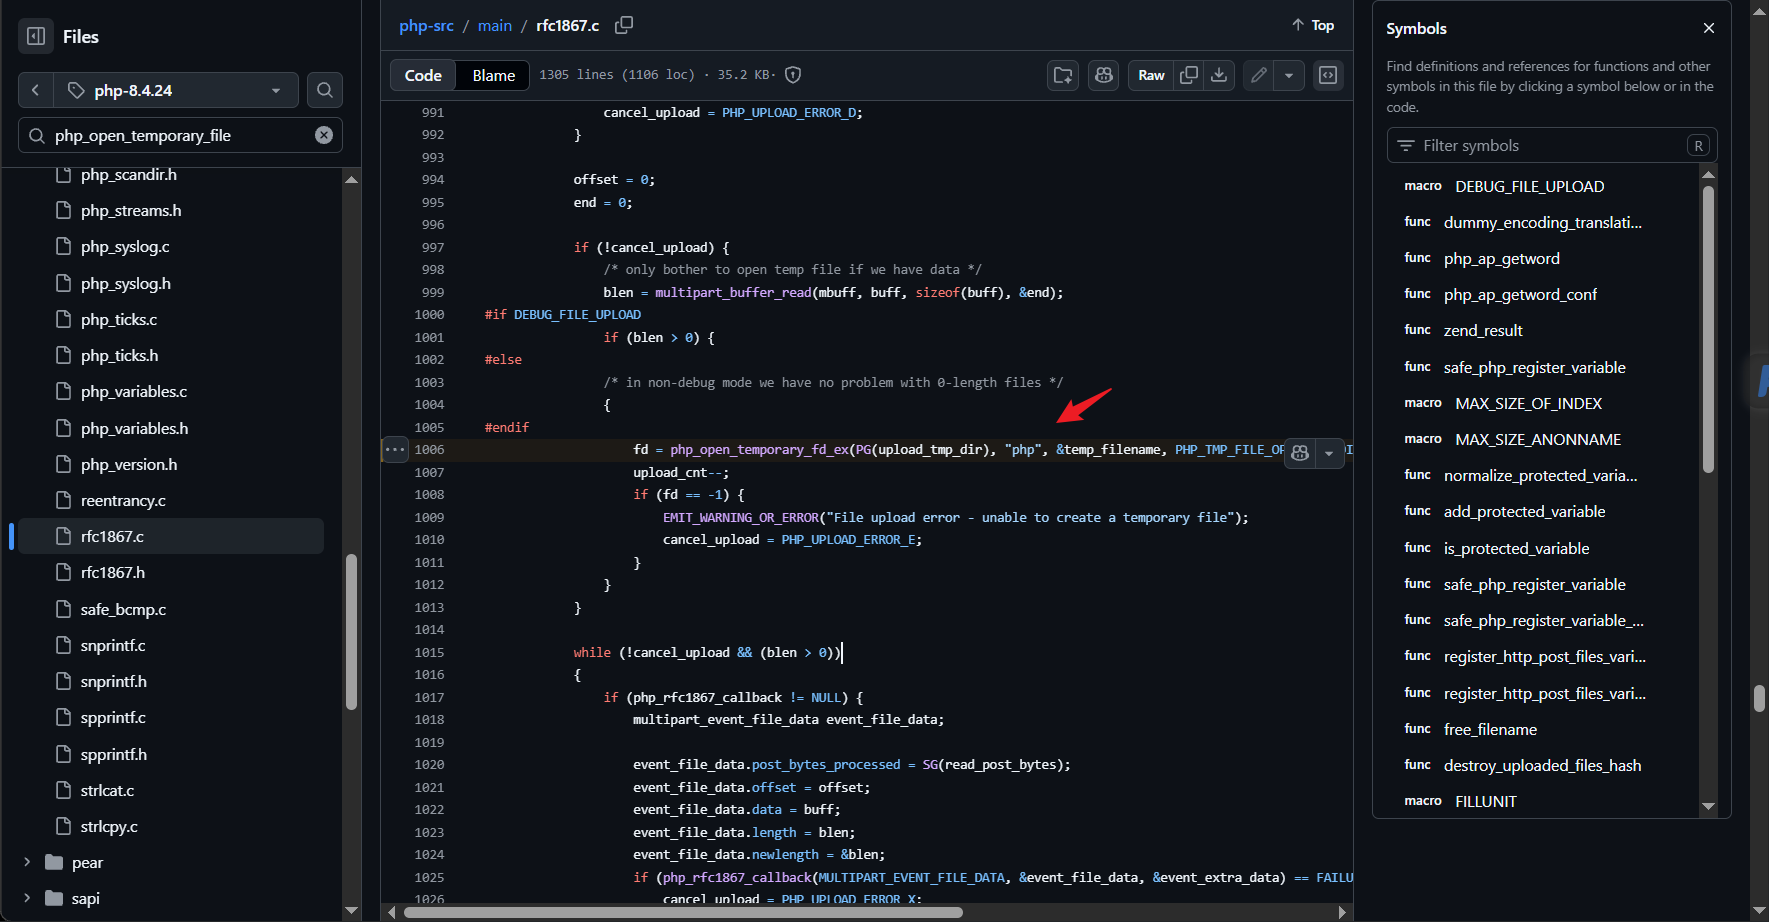Open rfc1867.h in the file tree
This screenshot has width=1769, height=922.
[113, 572]
